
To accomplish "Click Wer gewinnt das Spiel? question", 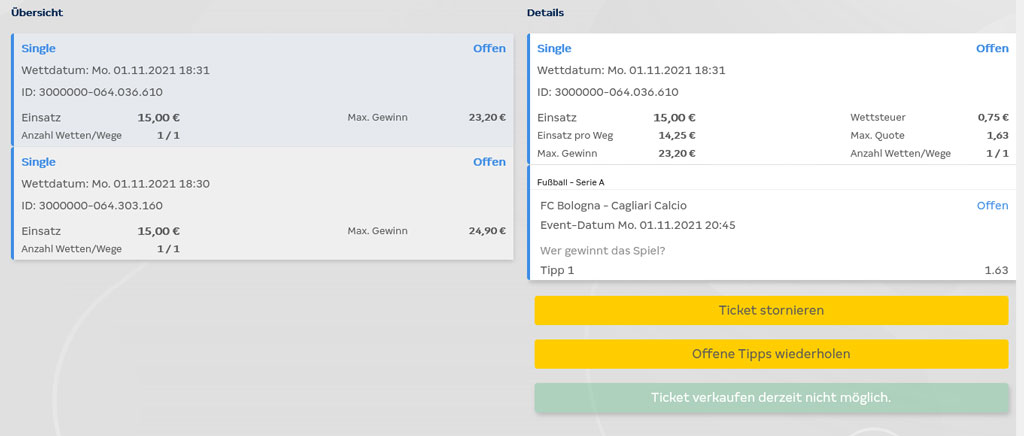I will click(603, 251).
